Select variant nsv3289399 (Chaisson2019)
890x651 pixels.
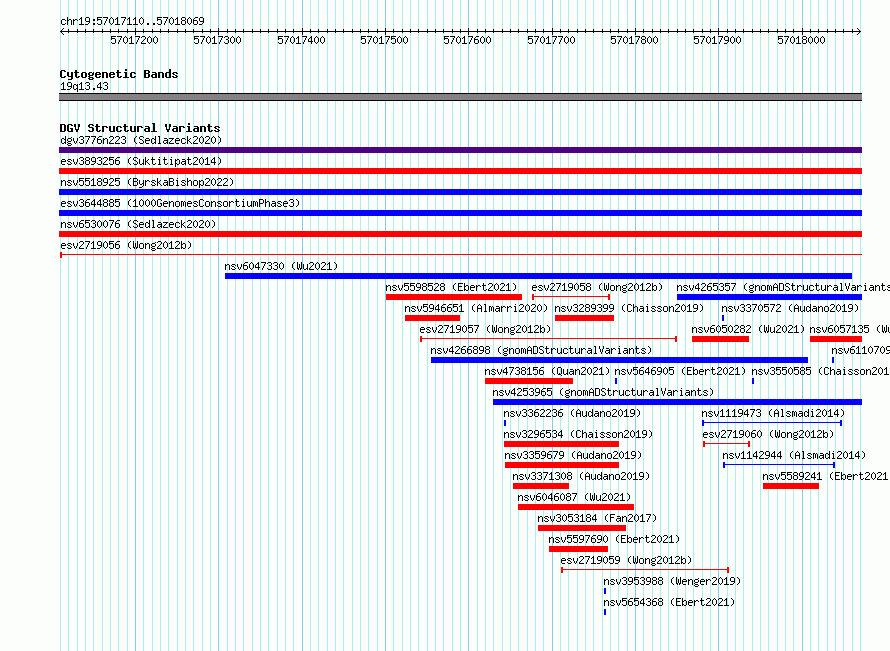point(629,308)
